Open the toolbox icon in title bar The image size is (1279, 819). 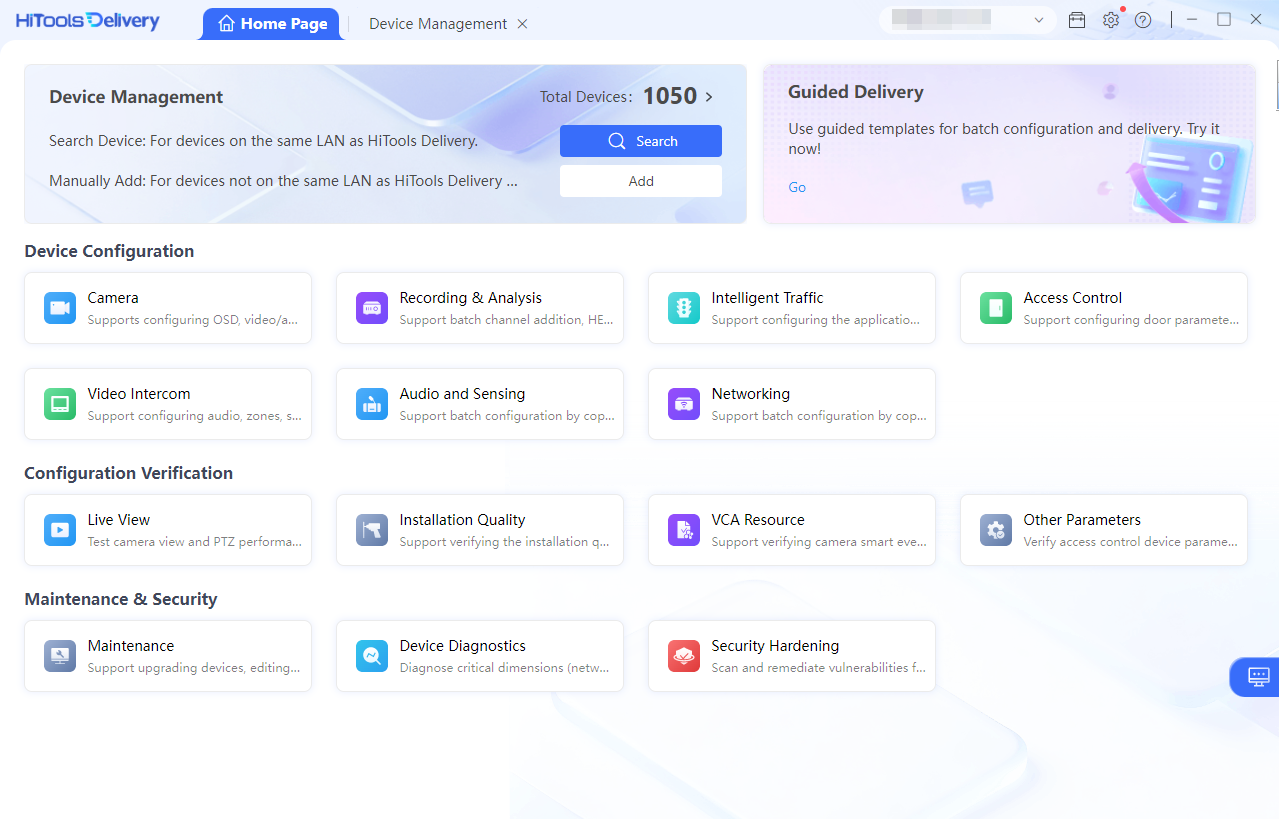point(1077,20)
